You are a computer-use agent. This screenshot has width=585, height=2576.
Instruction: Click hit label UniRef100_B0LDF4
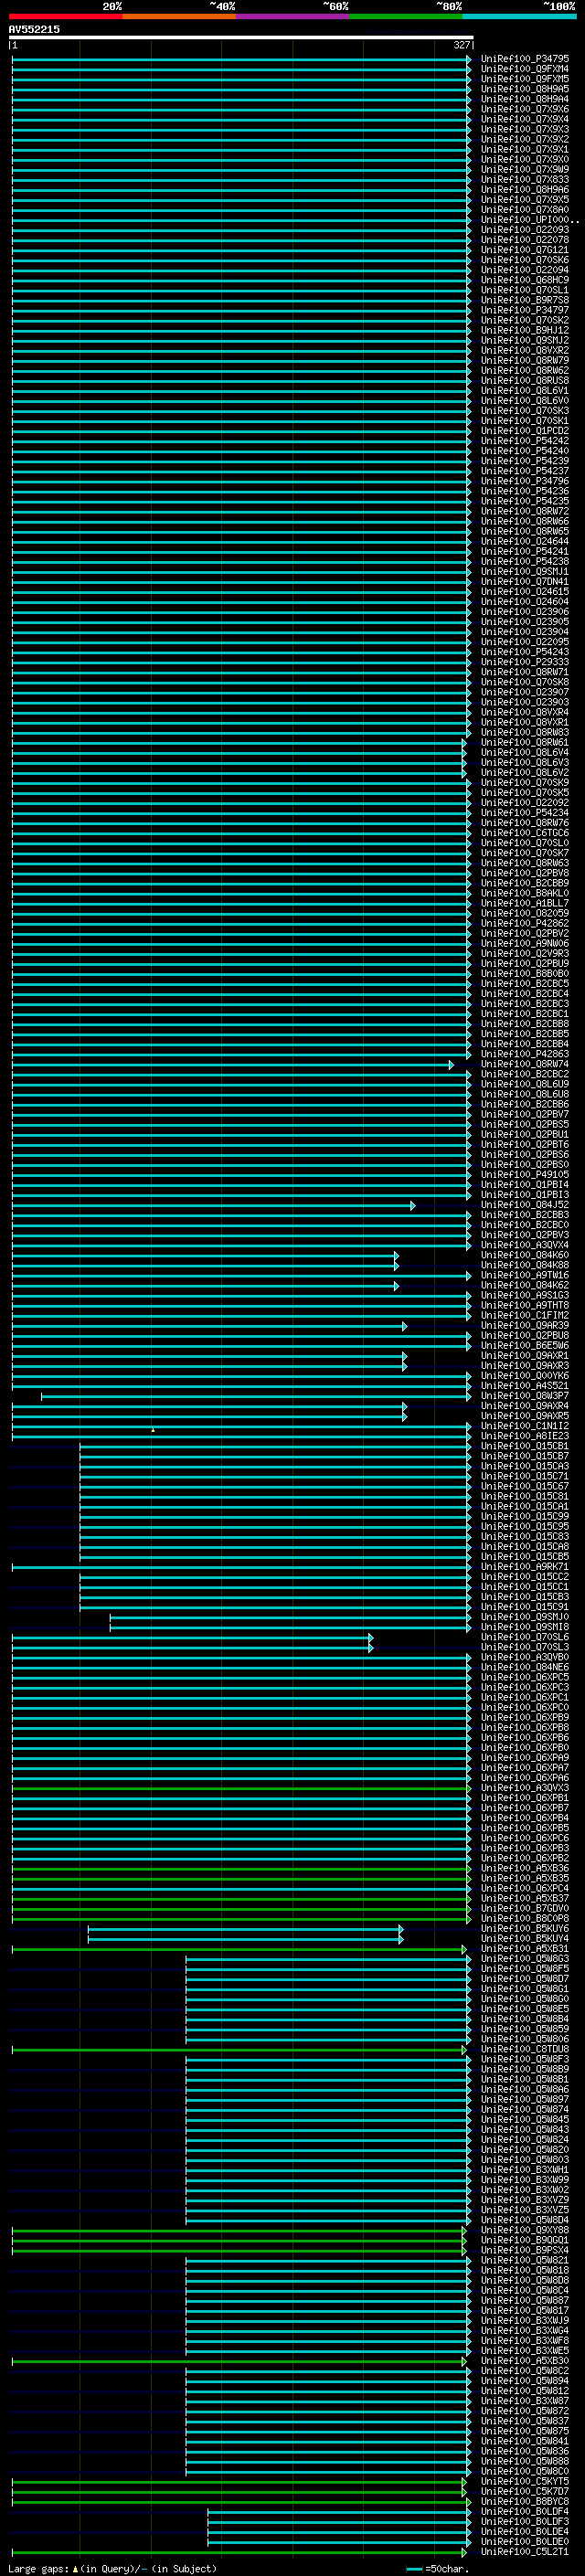tap(524, 2511)
